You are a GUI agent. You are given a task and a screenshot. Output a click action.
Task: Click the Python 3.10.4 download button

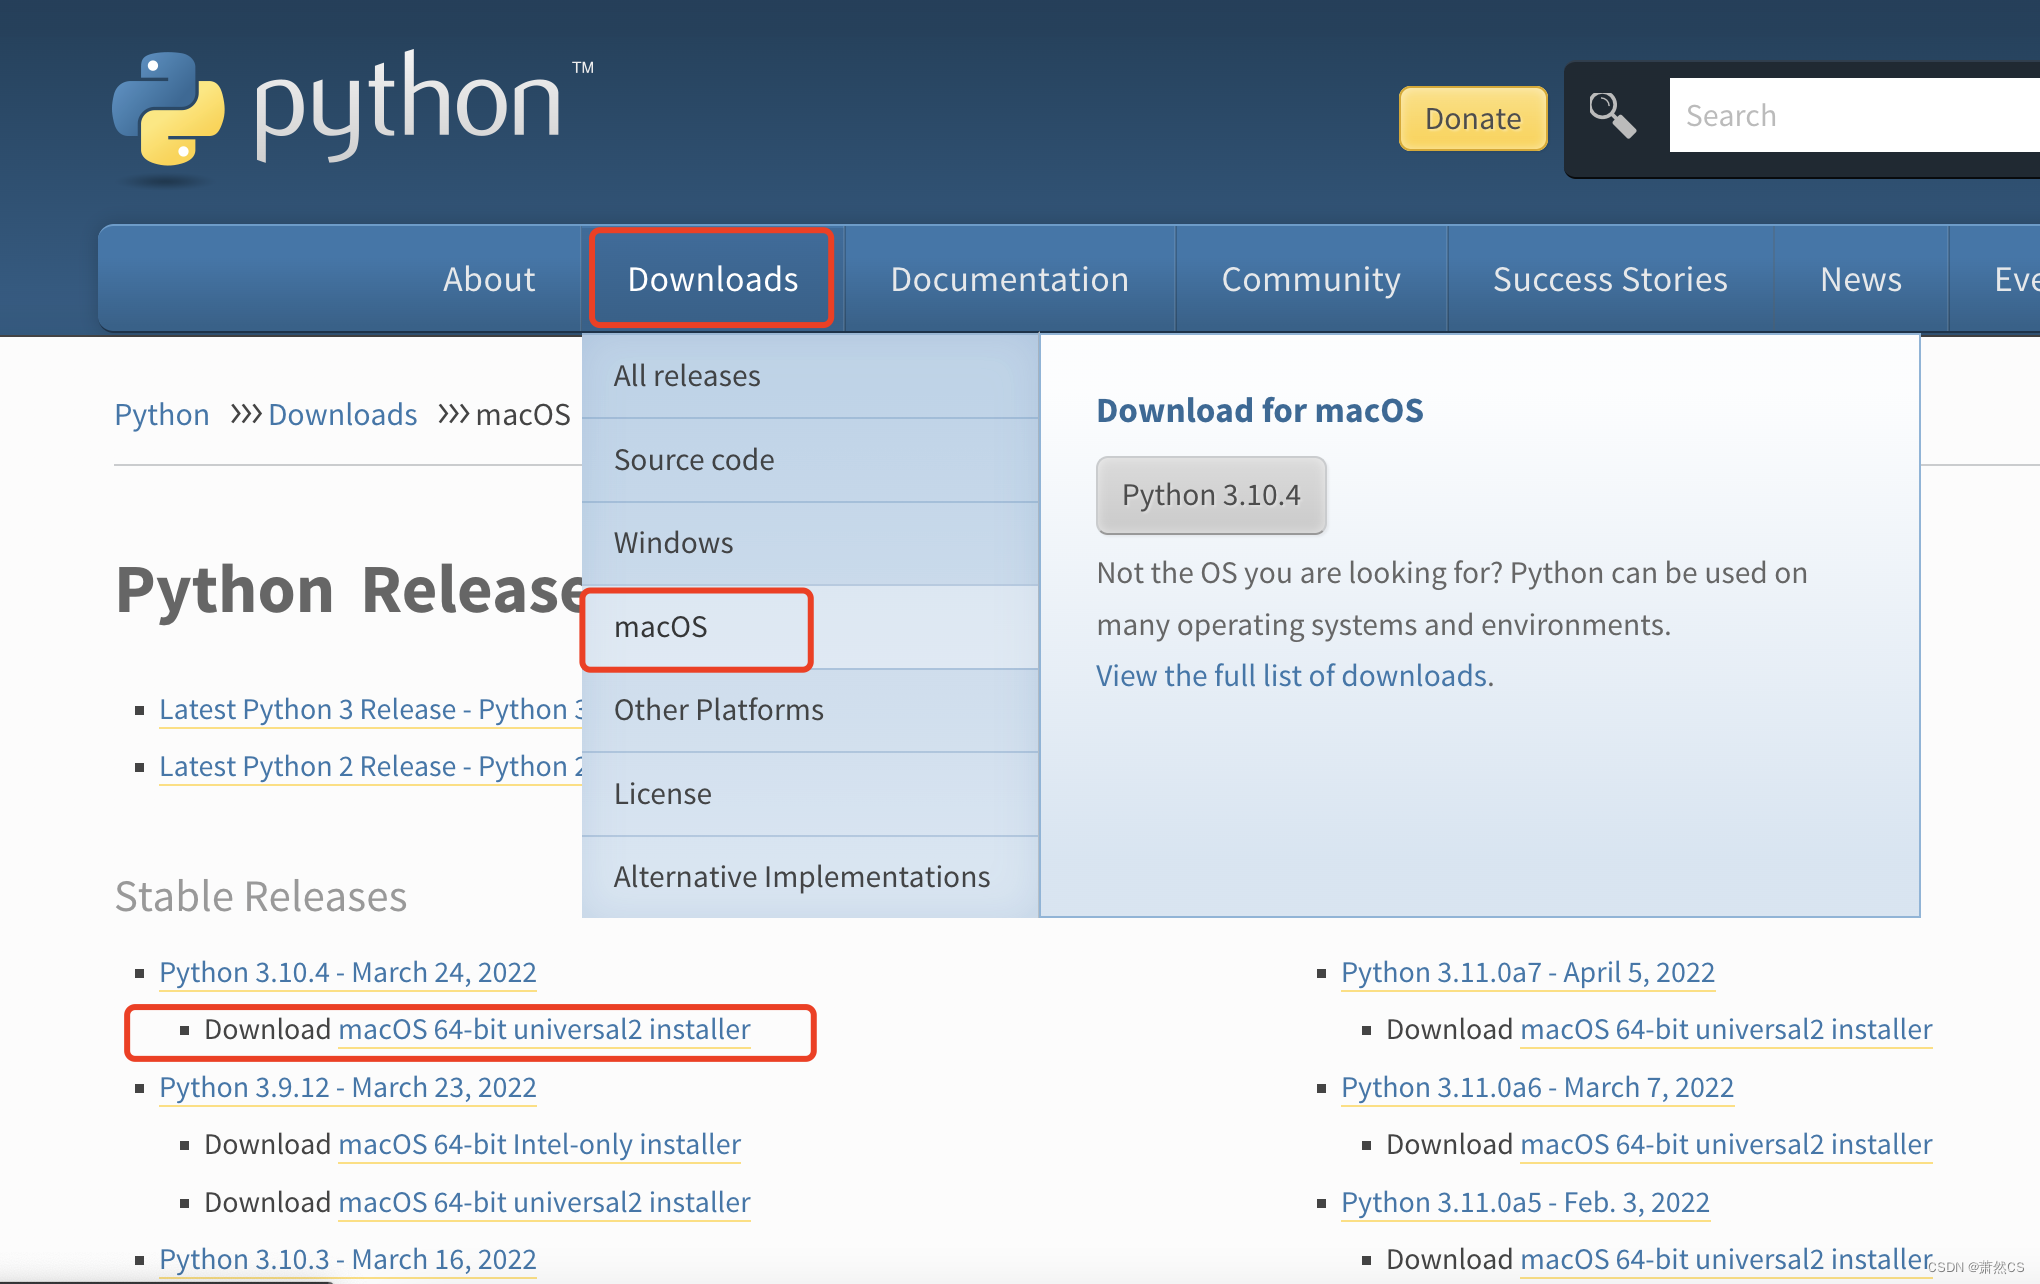click(x=1210, y=495)
